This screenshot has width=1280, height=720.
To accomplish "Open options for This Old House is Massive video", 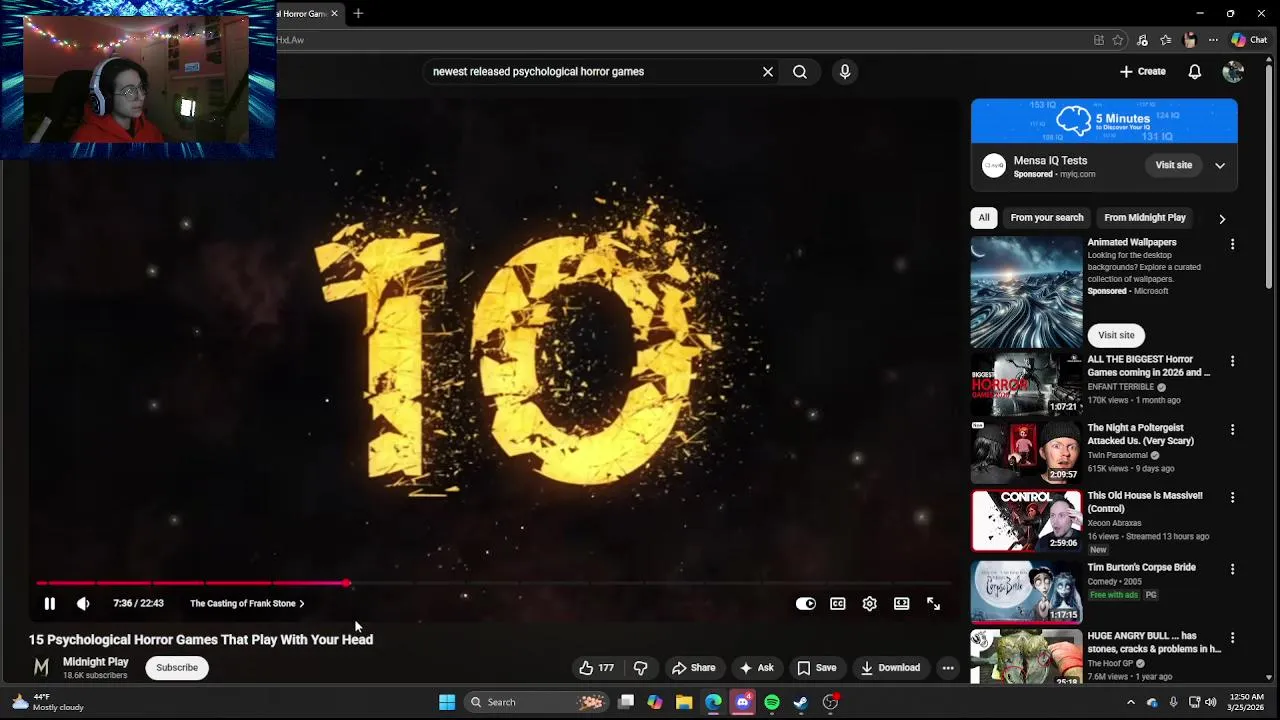I will pos(1232,497).
